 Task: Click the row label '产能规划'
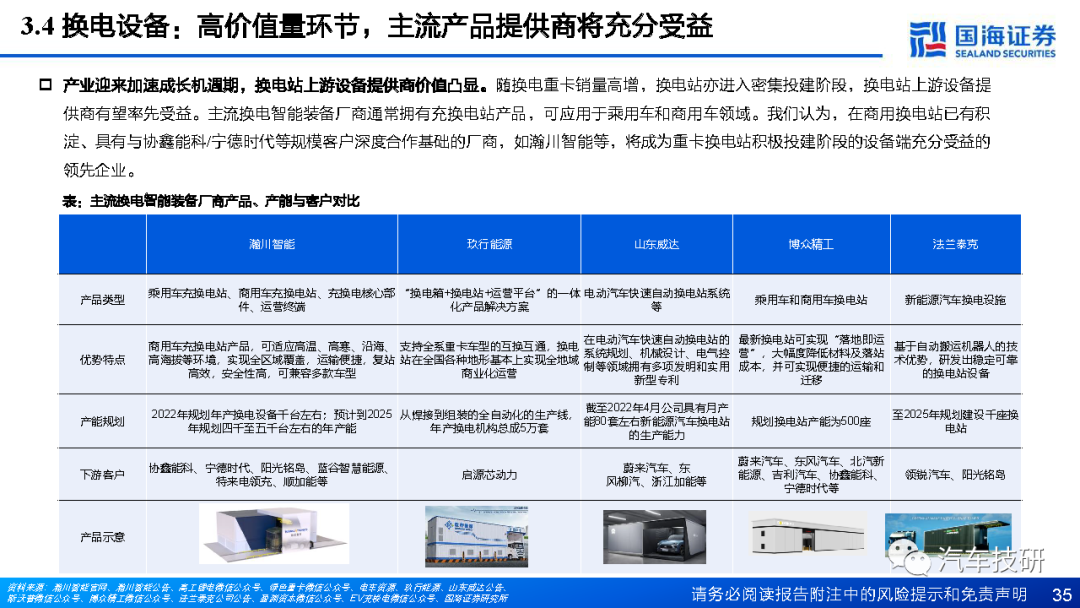point(103,421)
